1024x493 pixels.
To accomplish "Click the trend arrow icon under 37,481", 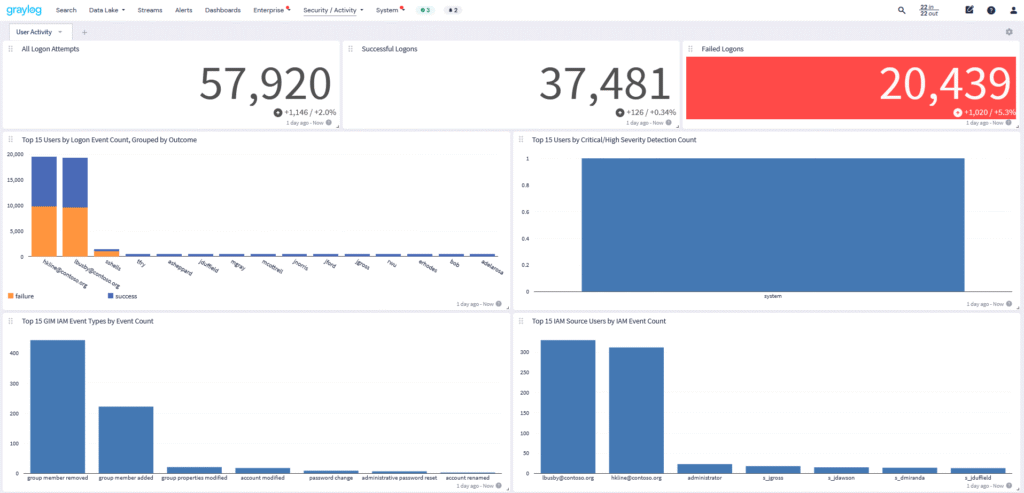I will click(619, 112).
